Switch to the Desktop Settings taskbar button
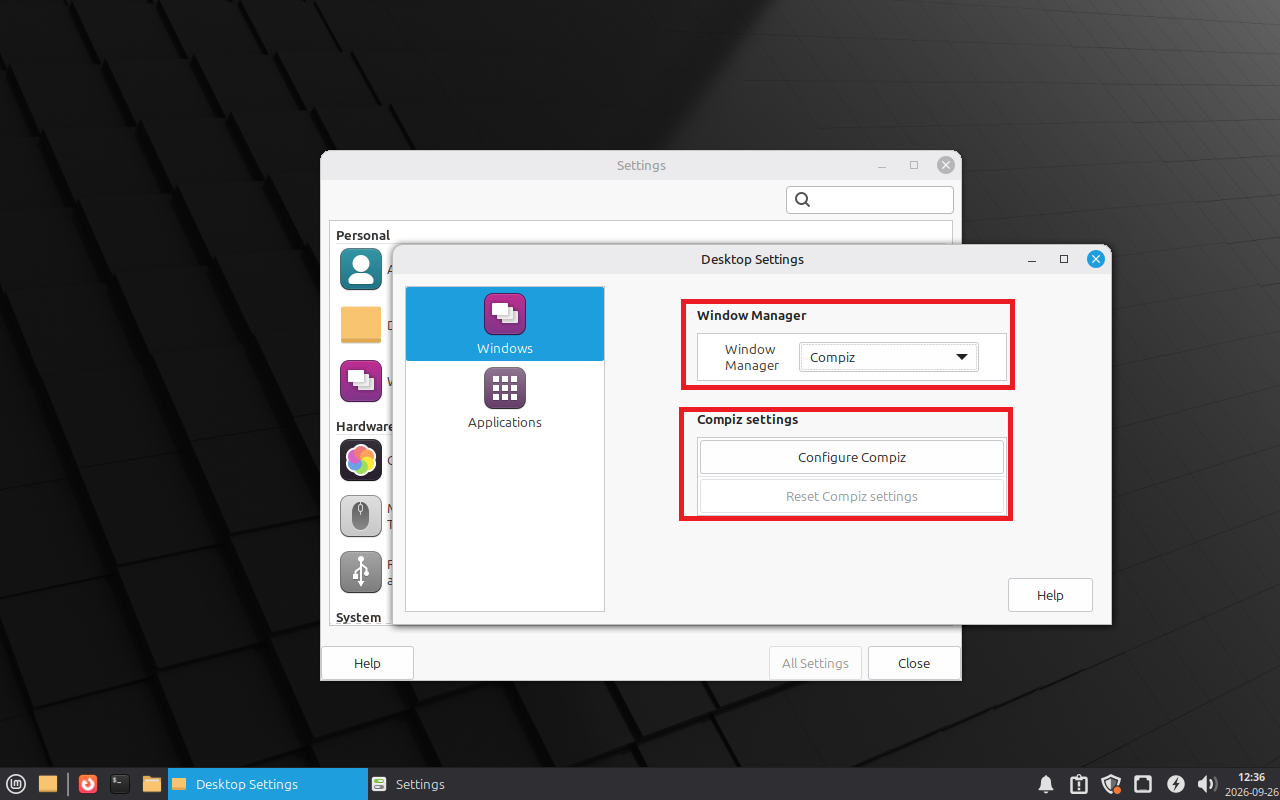The width and height of the screenshot is (1280, 800). pos(268,784)
